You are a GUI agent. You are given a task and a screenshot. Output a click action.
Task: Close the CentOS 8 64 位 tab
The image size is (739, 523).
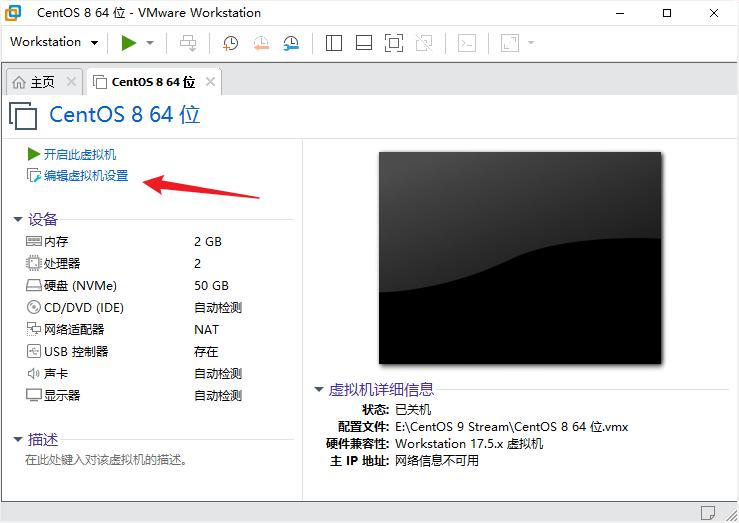(210, 82)
